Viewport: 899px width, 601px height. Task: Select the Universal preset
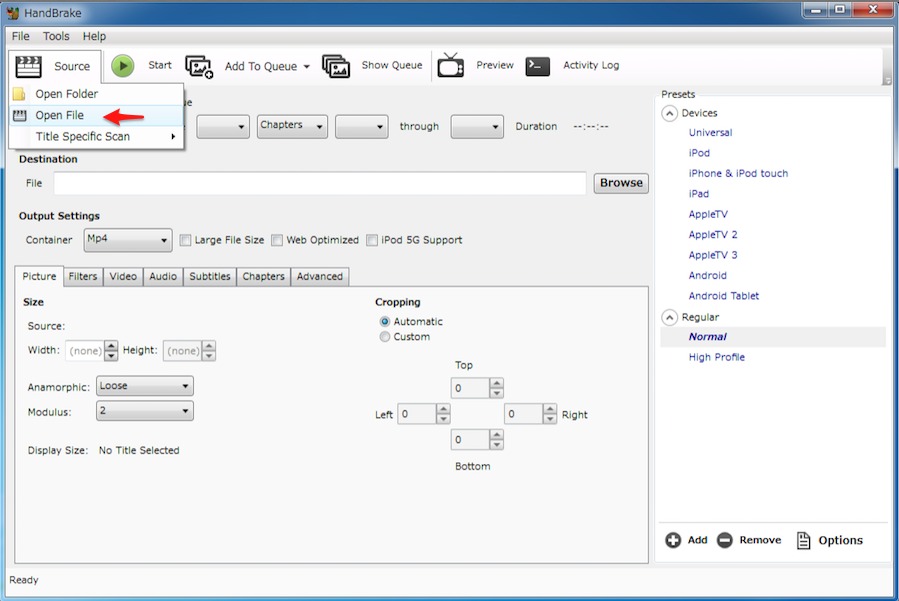(x=710, y=132)
